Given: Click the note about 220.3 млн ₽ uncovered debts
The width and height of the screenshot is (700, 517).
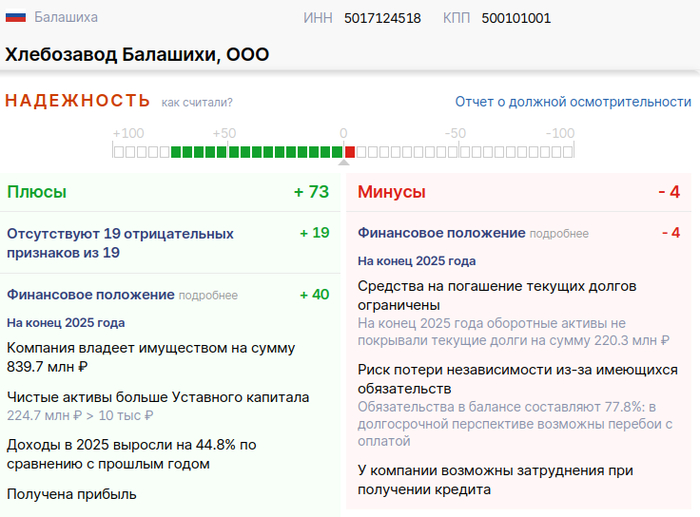Looking at the screenshot, I should (x=513, y=332).
